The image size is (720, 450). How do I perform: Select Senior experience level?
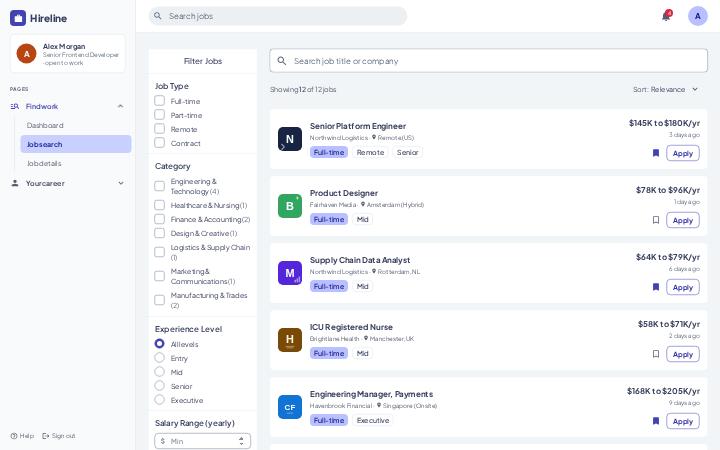point(159,386)
